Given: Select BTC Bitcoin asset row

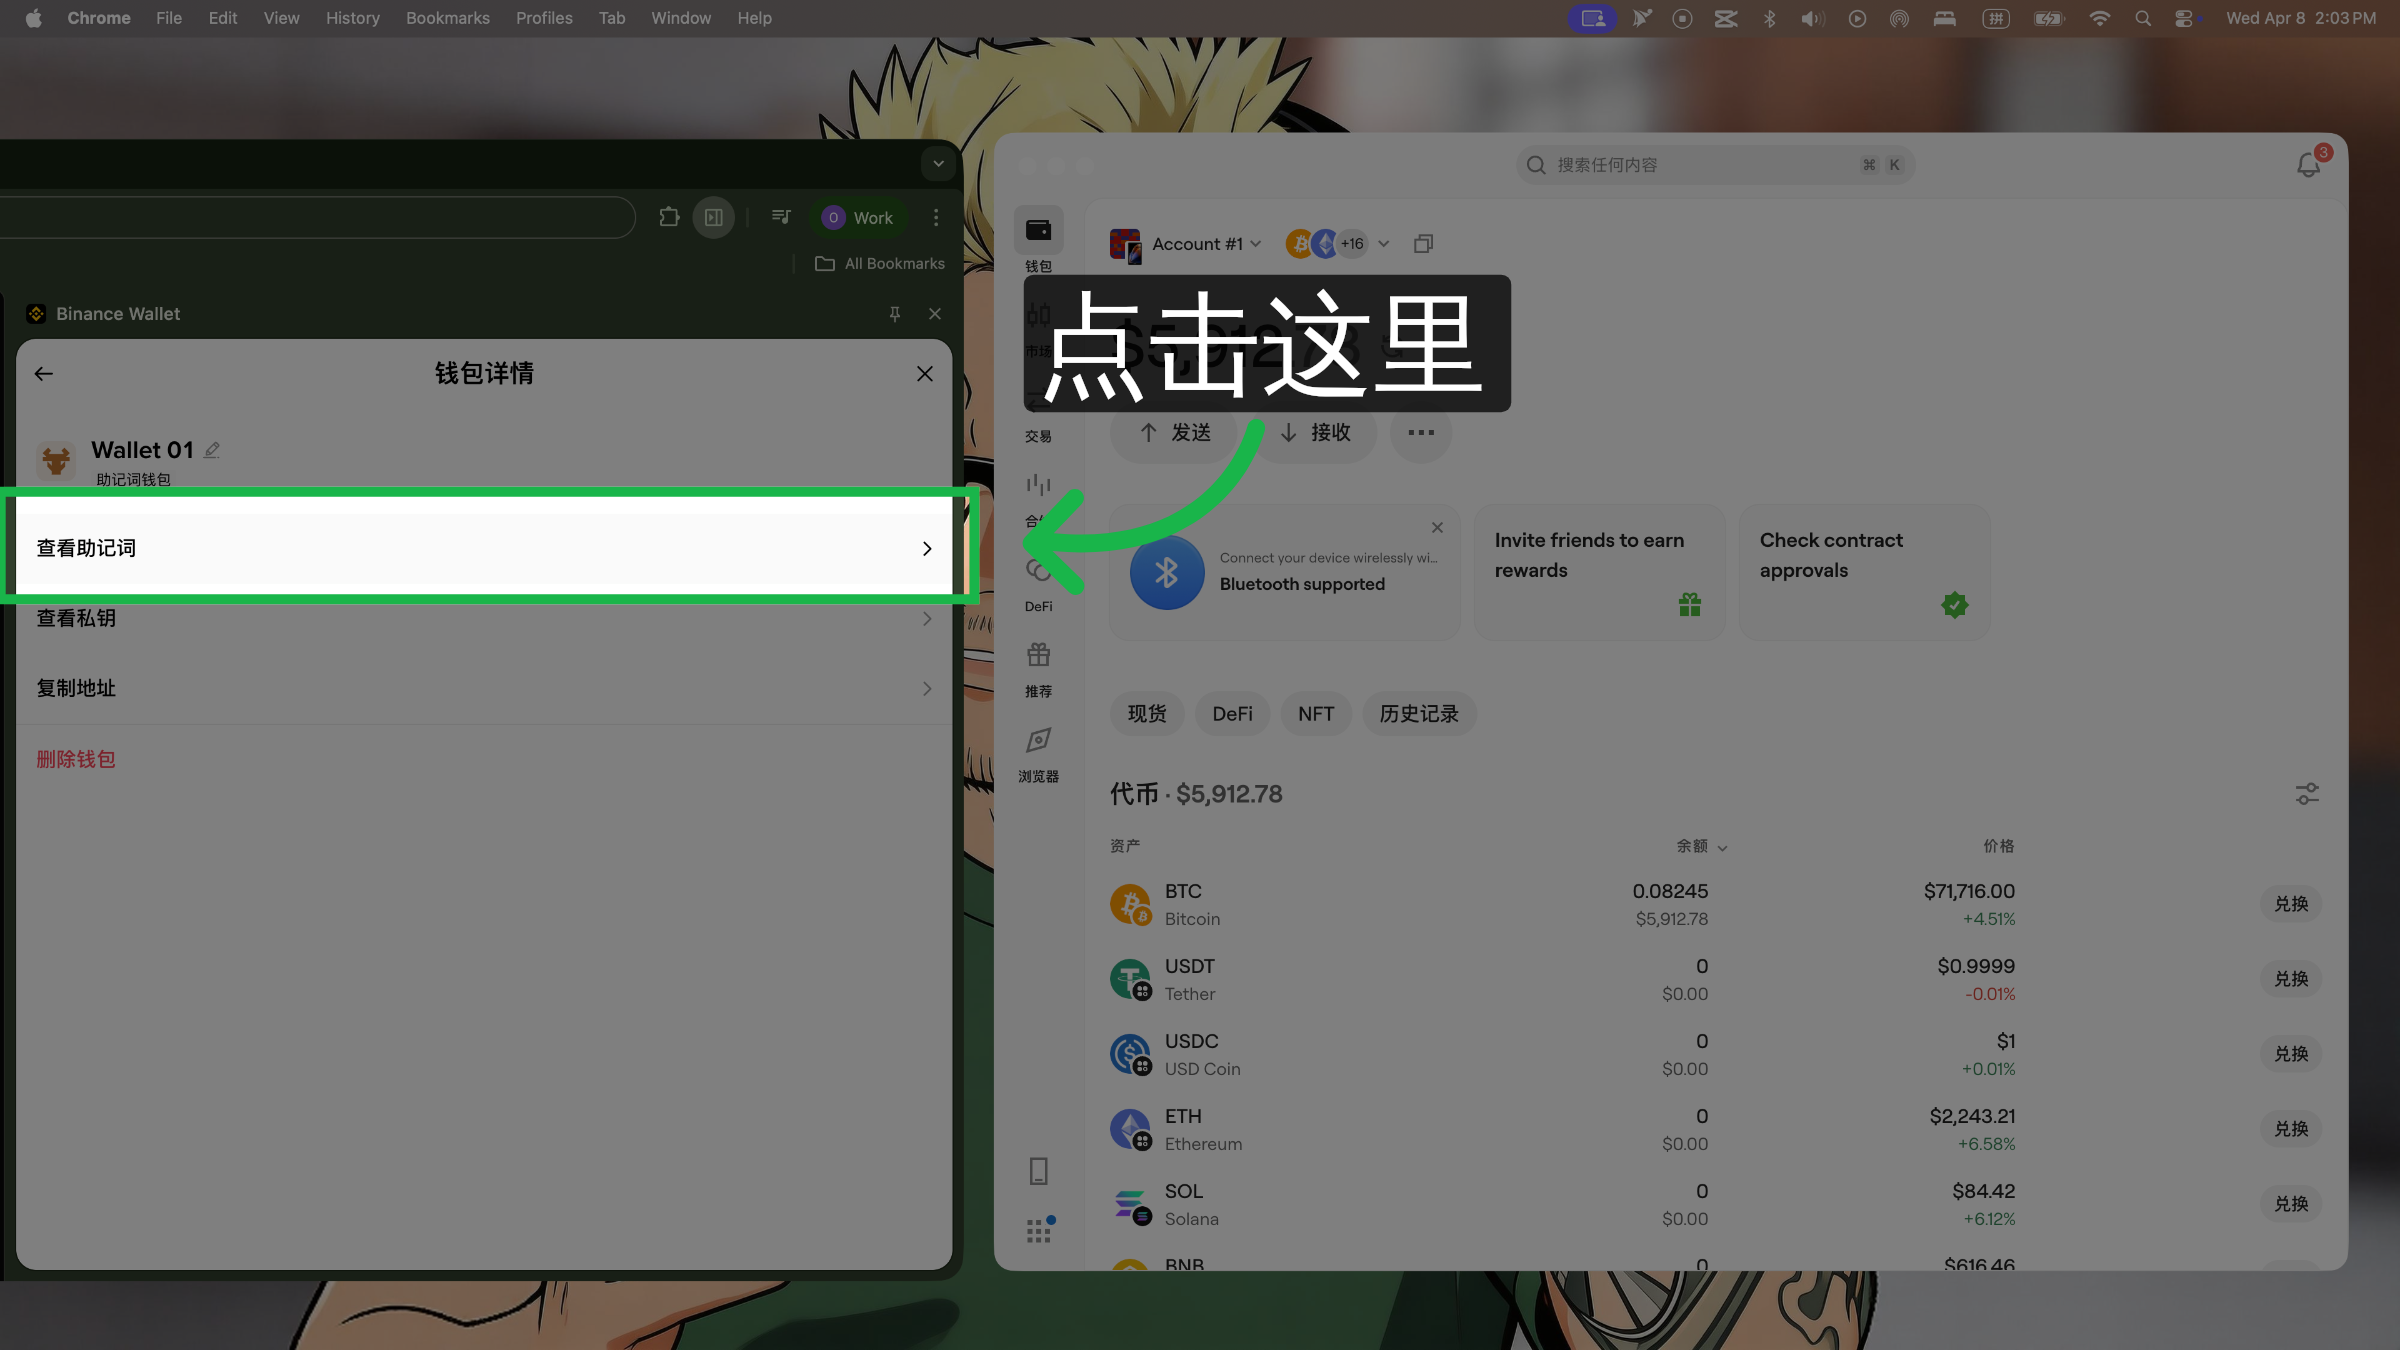Looking at the screenshot, I should (1715, 904).
